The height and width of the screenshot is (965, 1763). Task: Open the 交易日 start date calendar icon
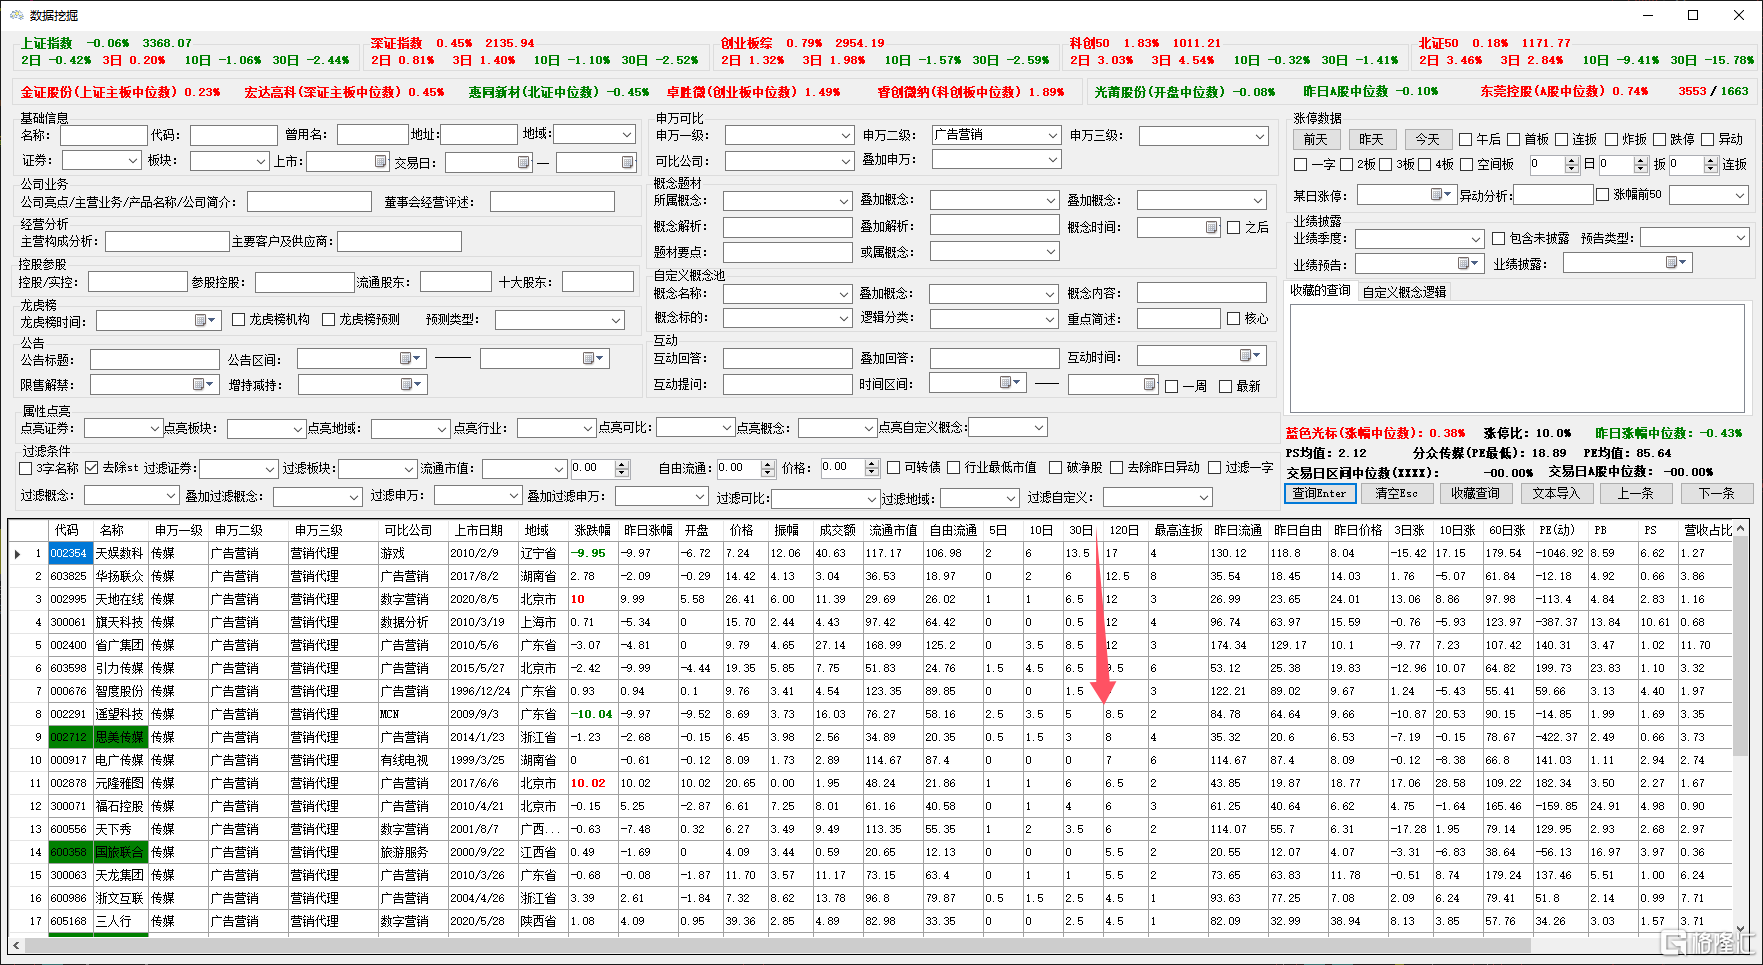pyautogui.click(x=523, y=162)
